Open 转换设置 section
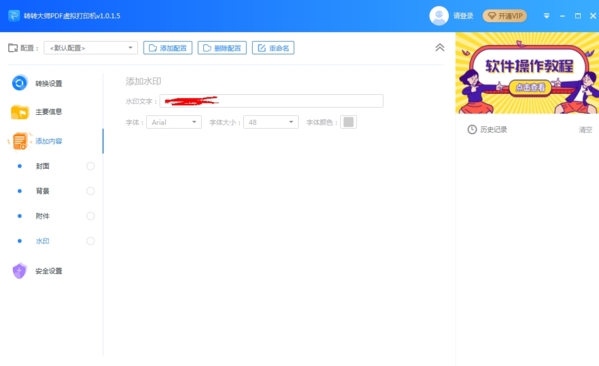Image resolution: width=599 pixels, height=366 pixels. [49, 84]
